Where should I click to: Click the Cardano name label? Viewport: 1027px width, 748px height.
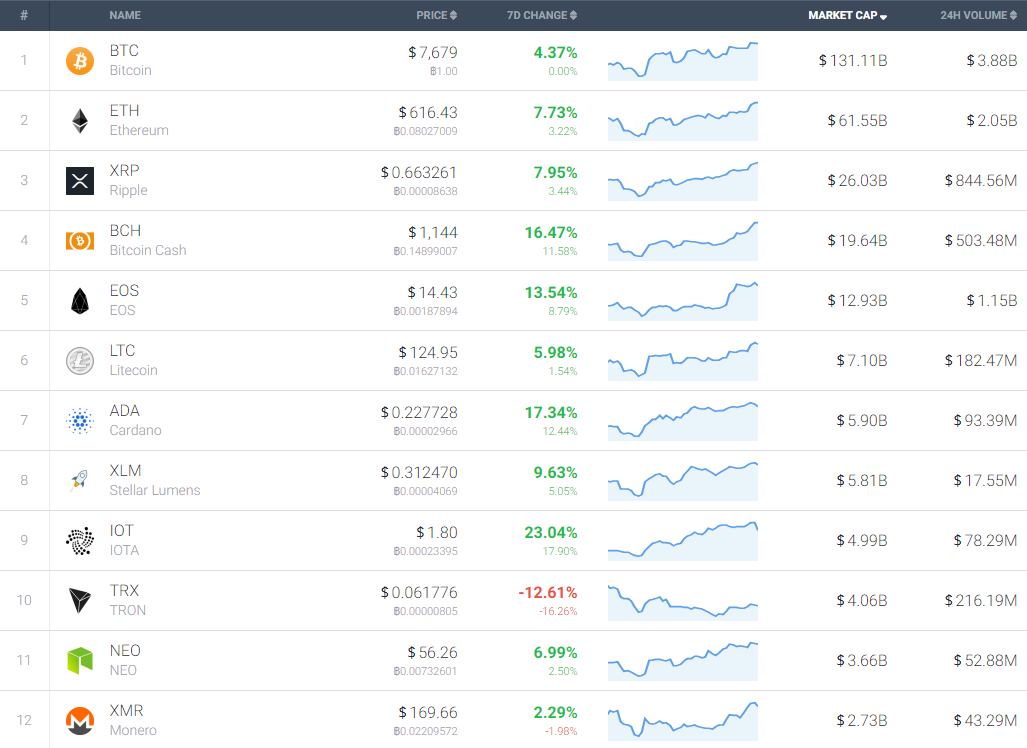click(x=136, y=430)
